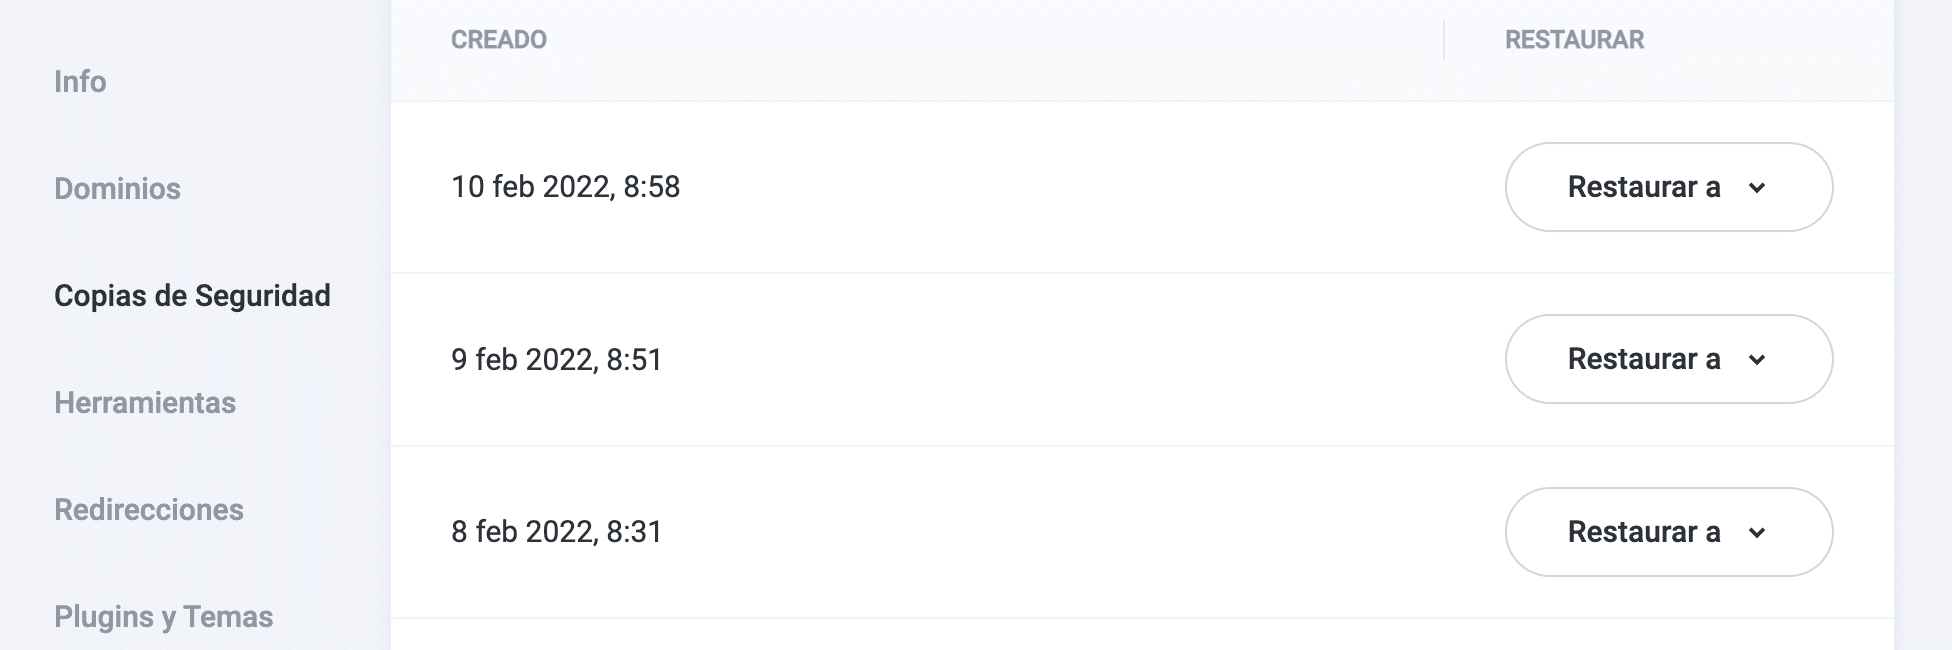Open the Info section in sidebar
Image resolution: width=1952 pixels, height=650 pixels.
tap(80, 82)
